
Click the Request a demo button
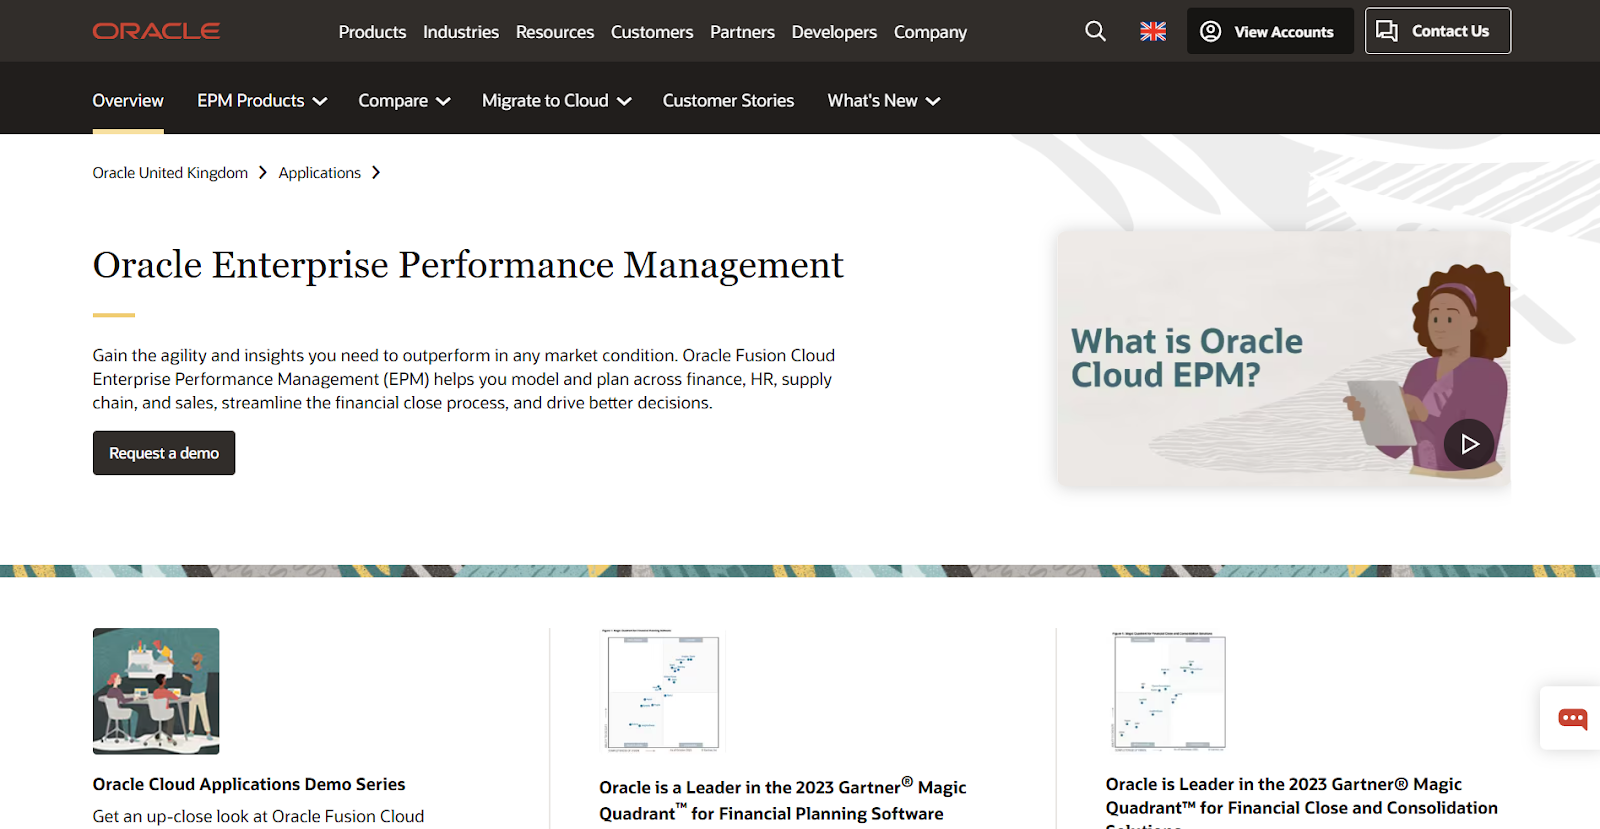click(164, 453)
